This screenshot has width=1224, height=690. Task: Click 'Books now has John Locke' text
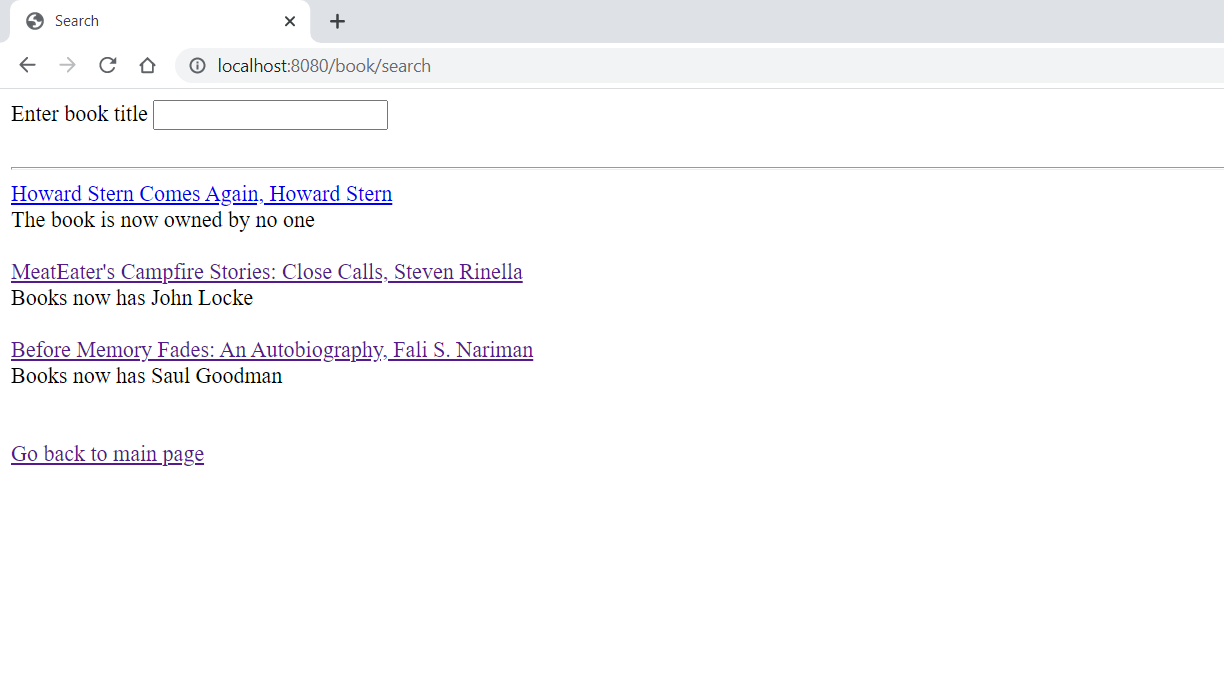pyautogui.click(x=132, y=298)
